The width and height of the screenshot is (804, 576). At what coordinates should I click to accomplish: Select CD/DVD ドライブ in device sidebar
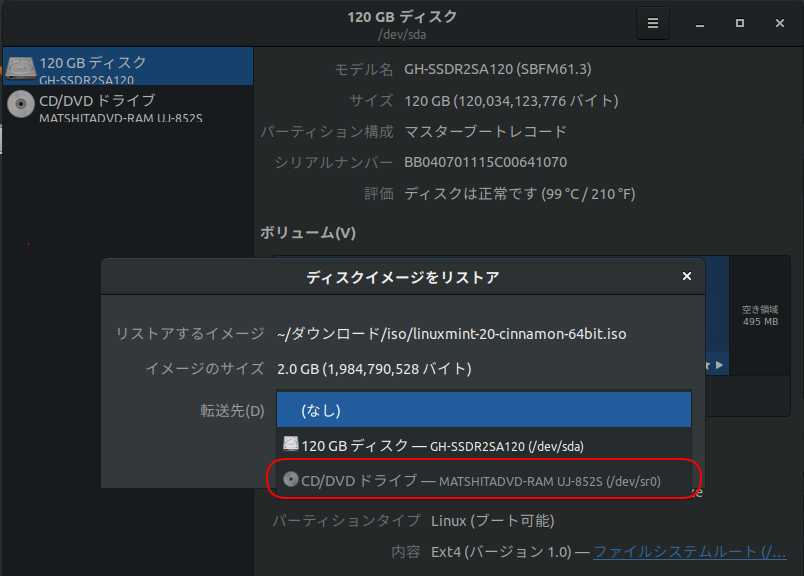[x=128, y=104]
